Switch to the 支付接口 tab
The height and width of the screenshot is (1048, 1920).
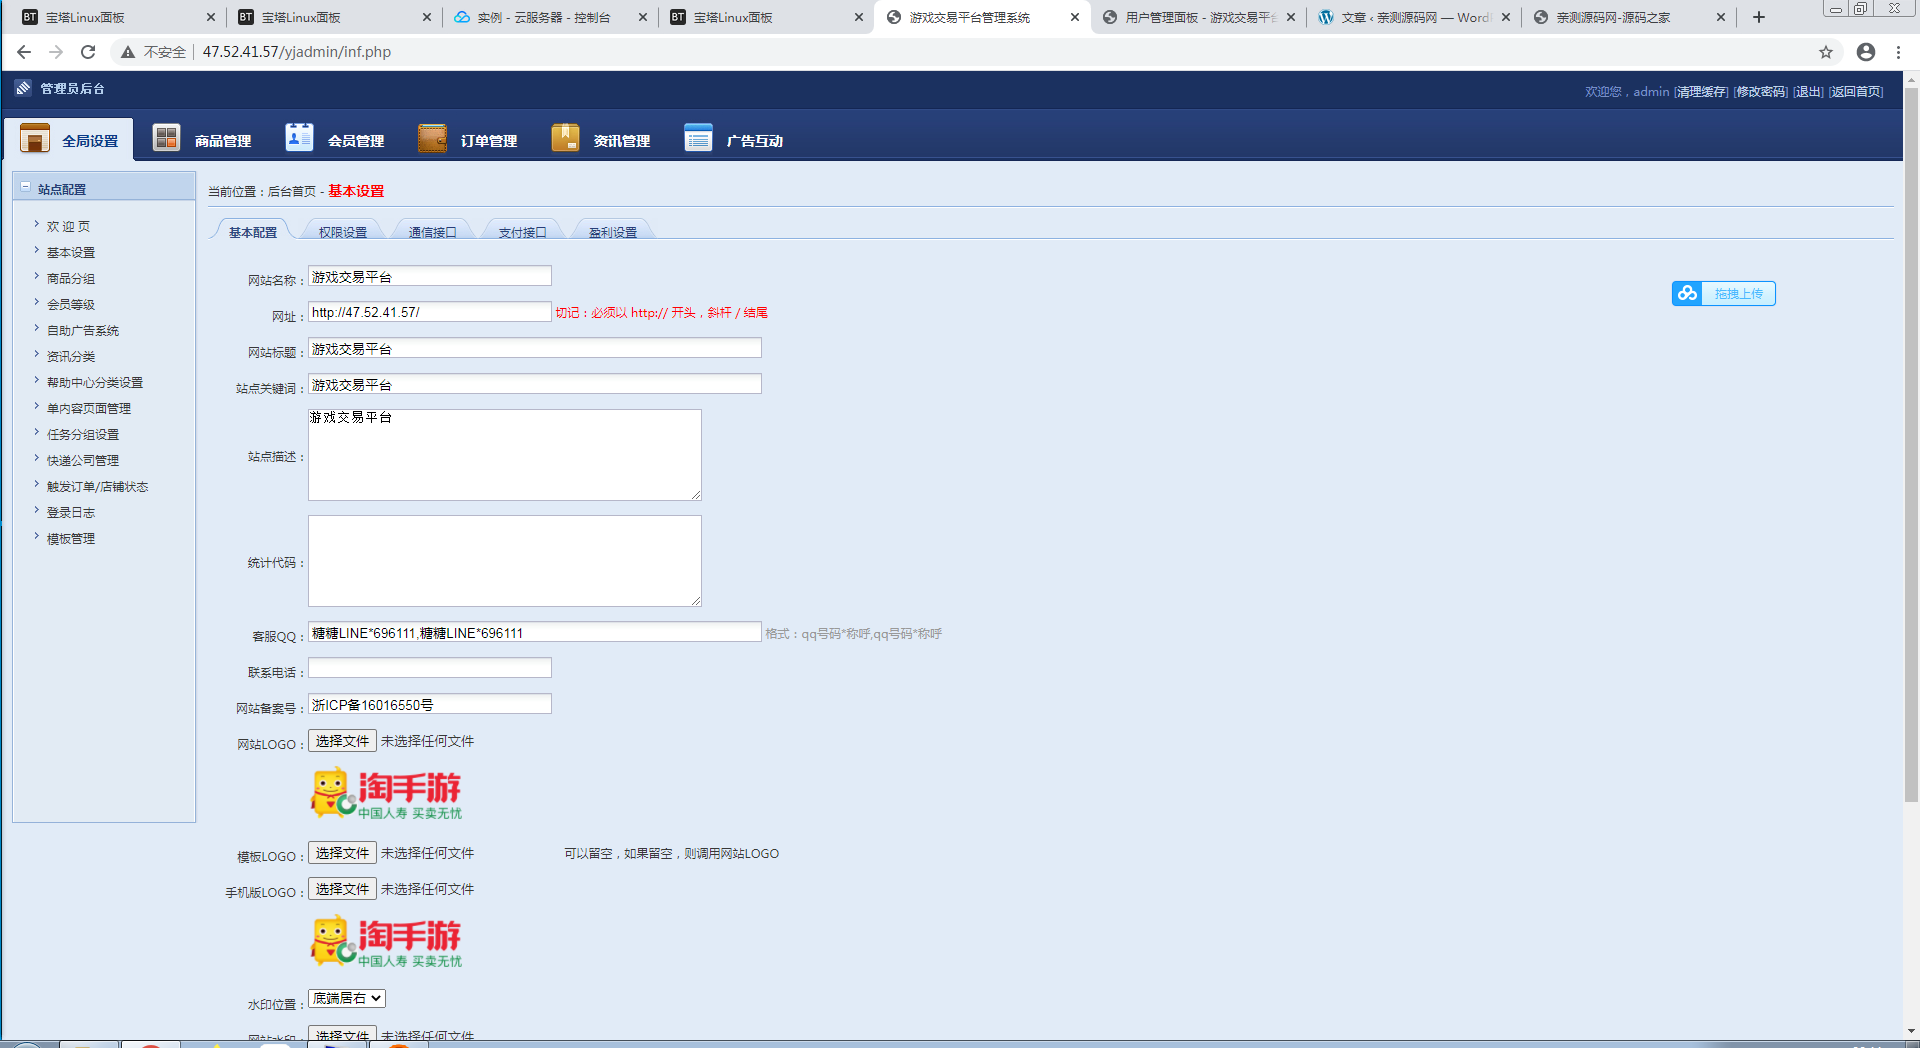point(523,232)
